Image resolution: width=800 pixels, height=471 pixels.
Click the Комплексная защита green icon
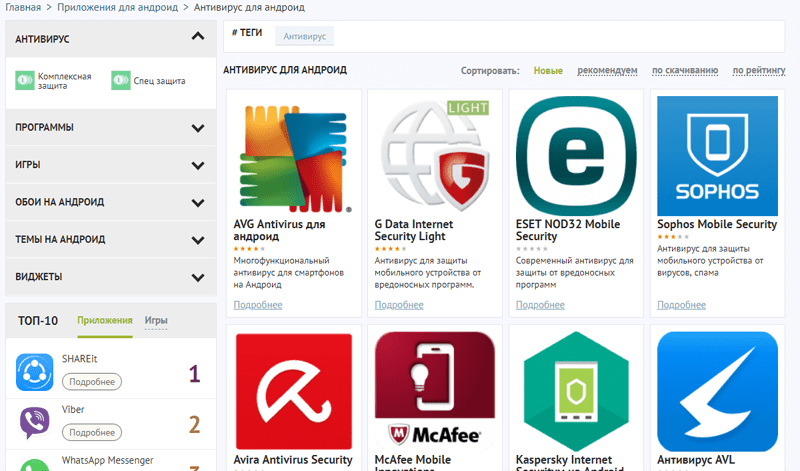click(x=24, y=80)
